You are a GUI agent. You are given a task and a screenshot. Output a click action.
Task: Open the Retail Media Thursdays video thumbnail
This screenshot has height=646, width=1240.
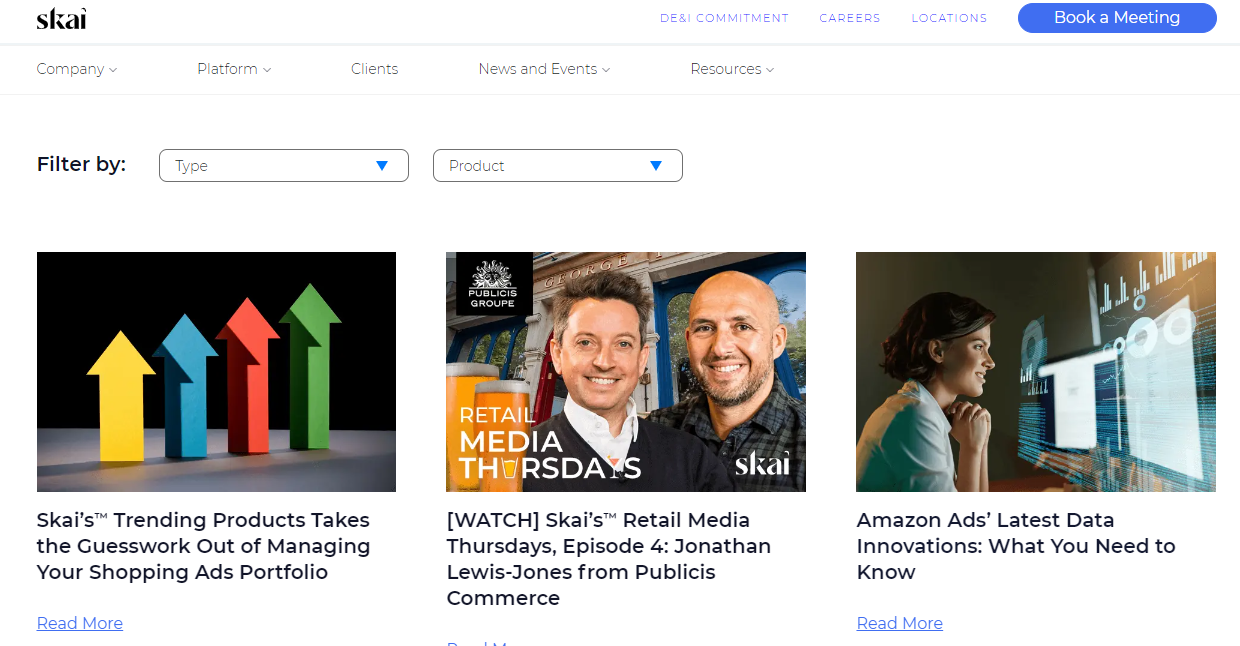pos(625,371)
